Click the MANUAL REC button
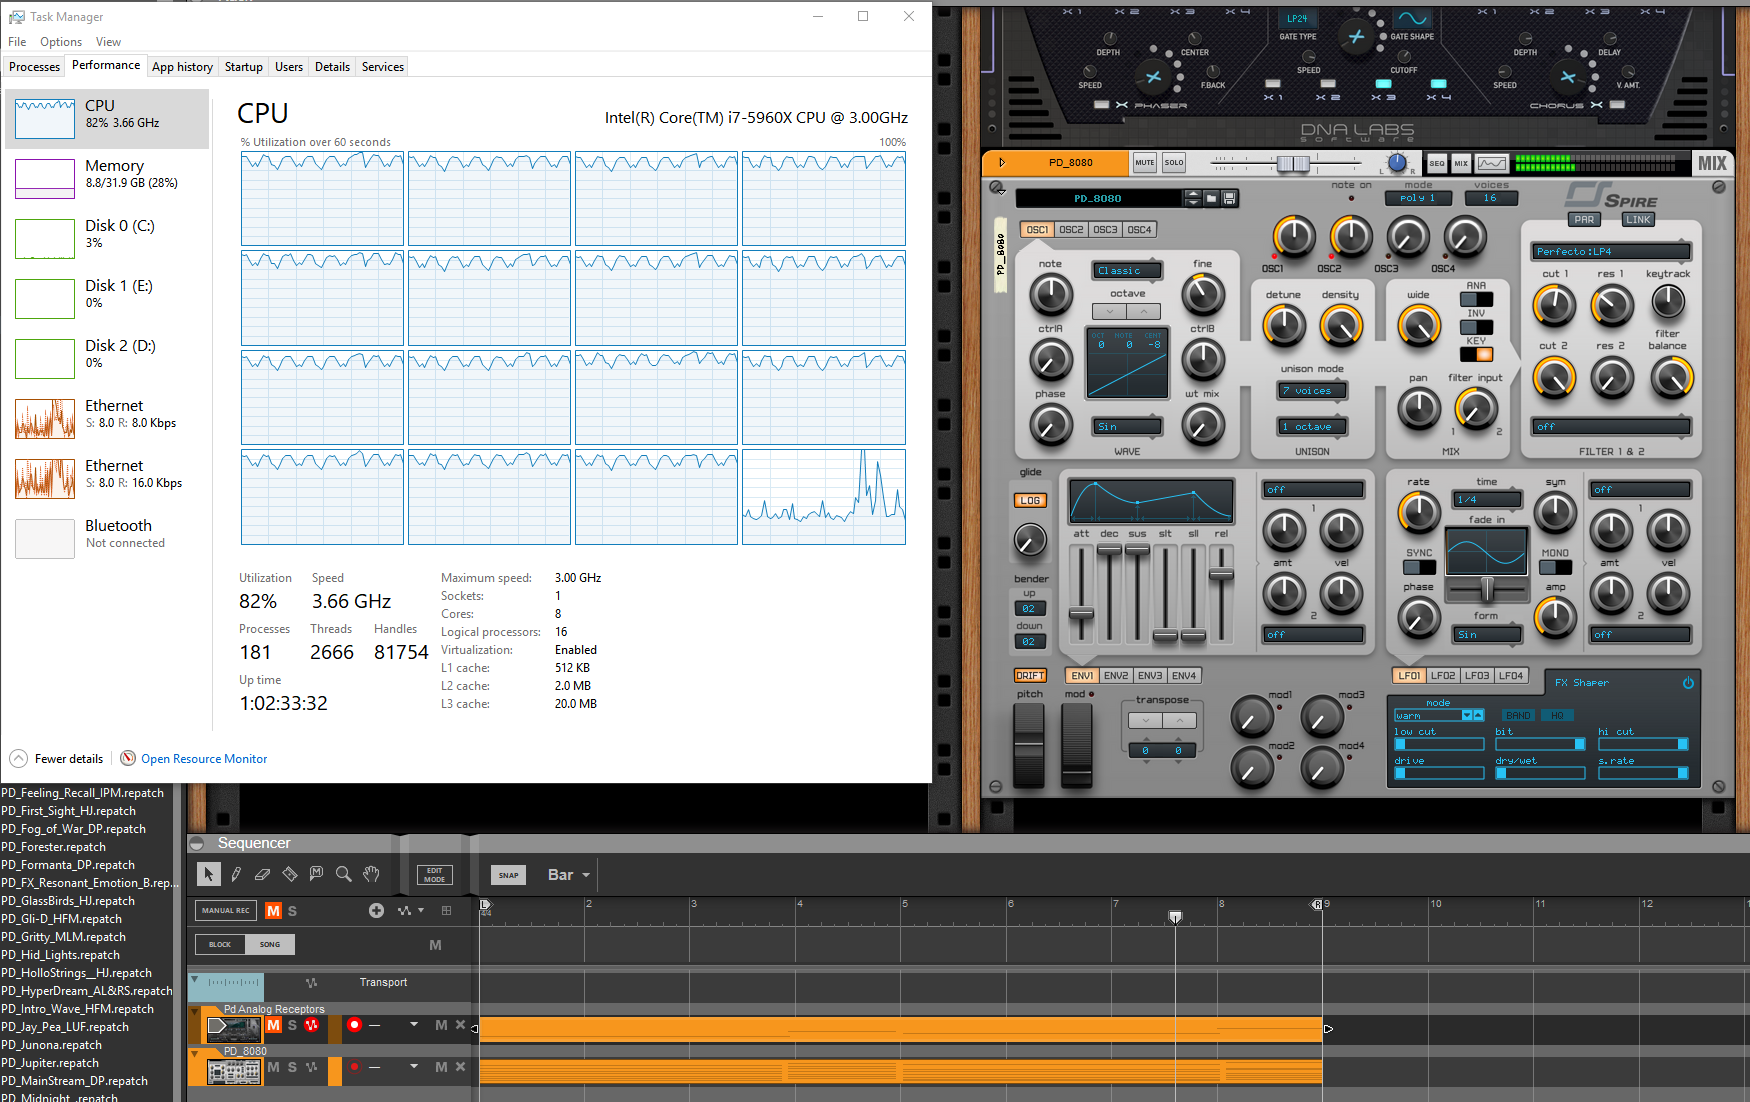1750x1102 pixels. click(226, 910)
